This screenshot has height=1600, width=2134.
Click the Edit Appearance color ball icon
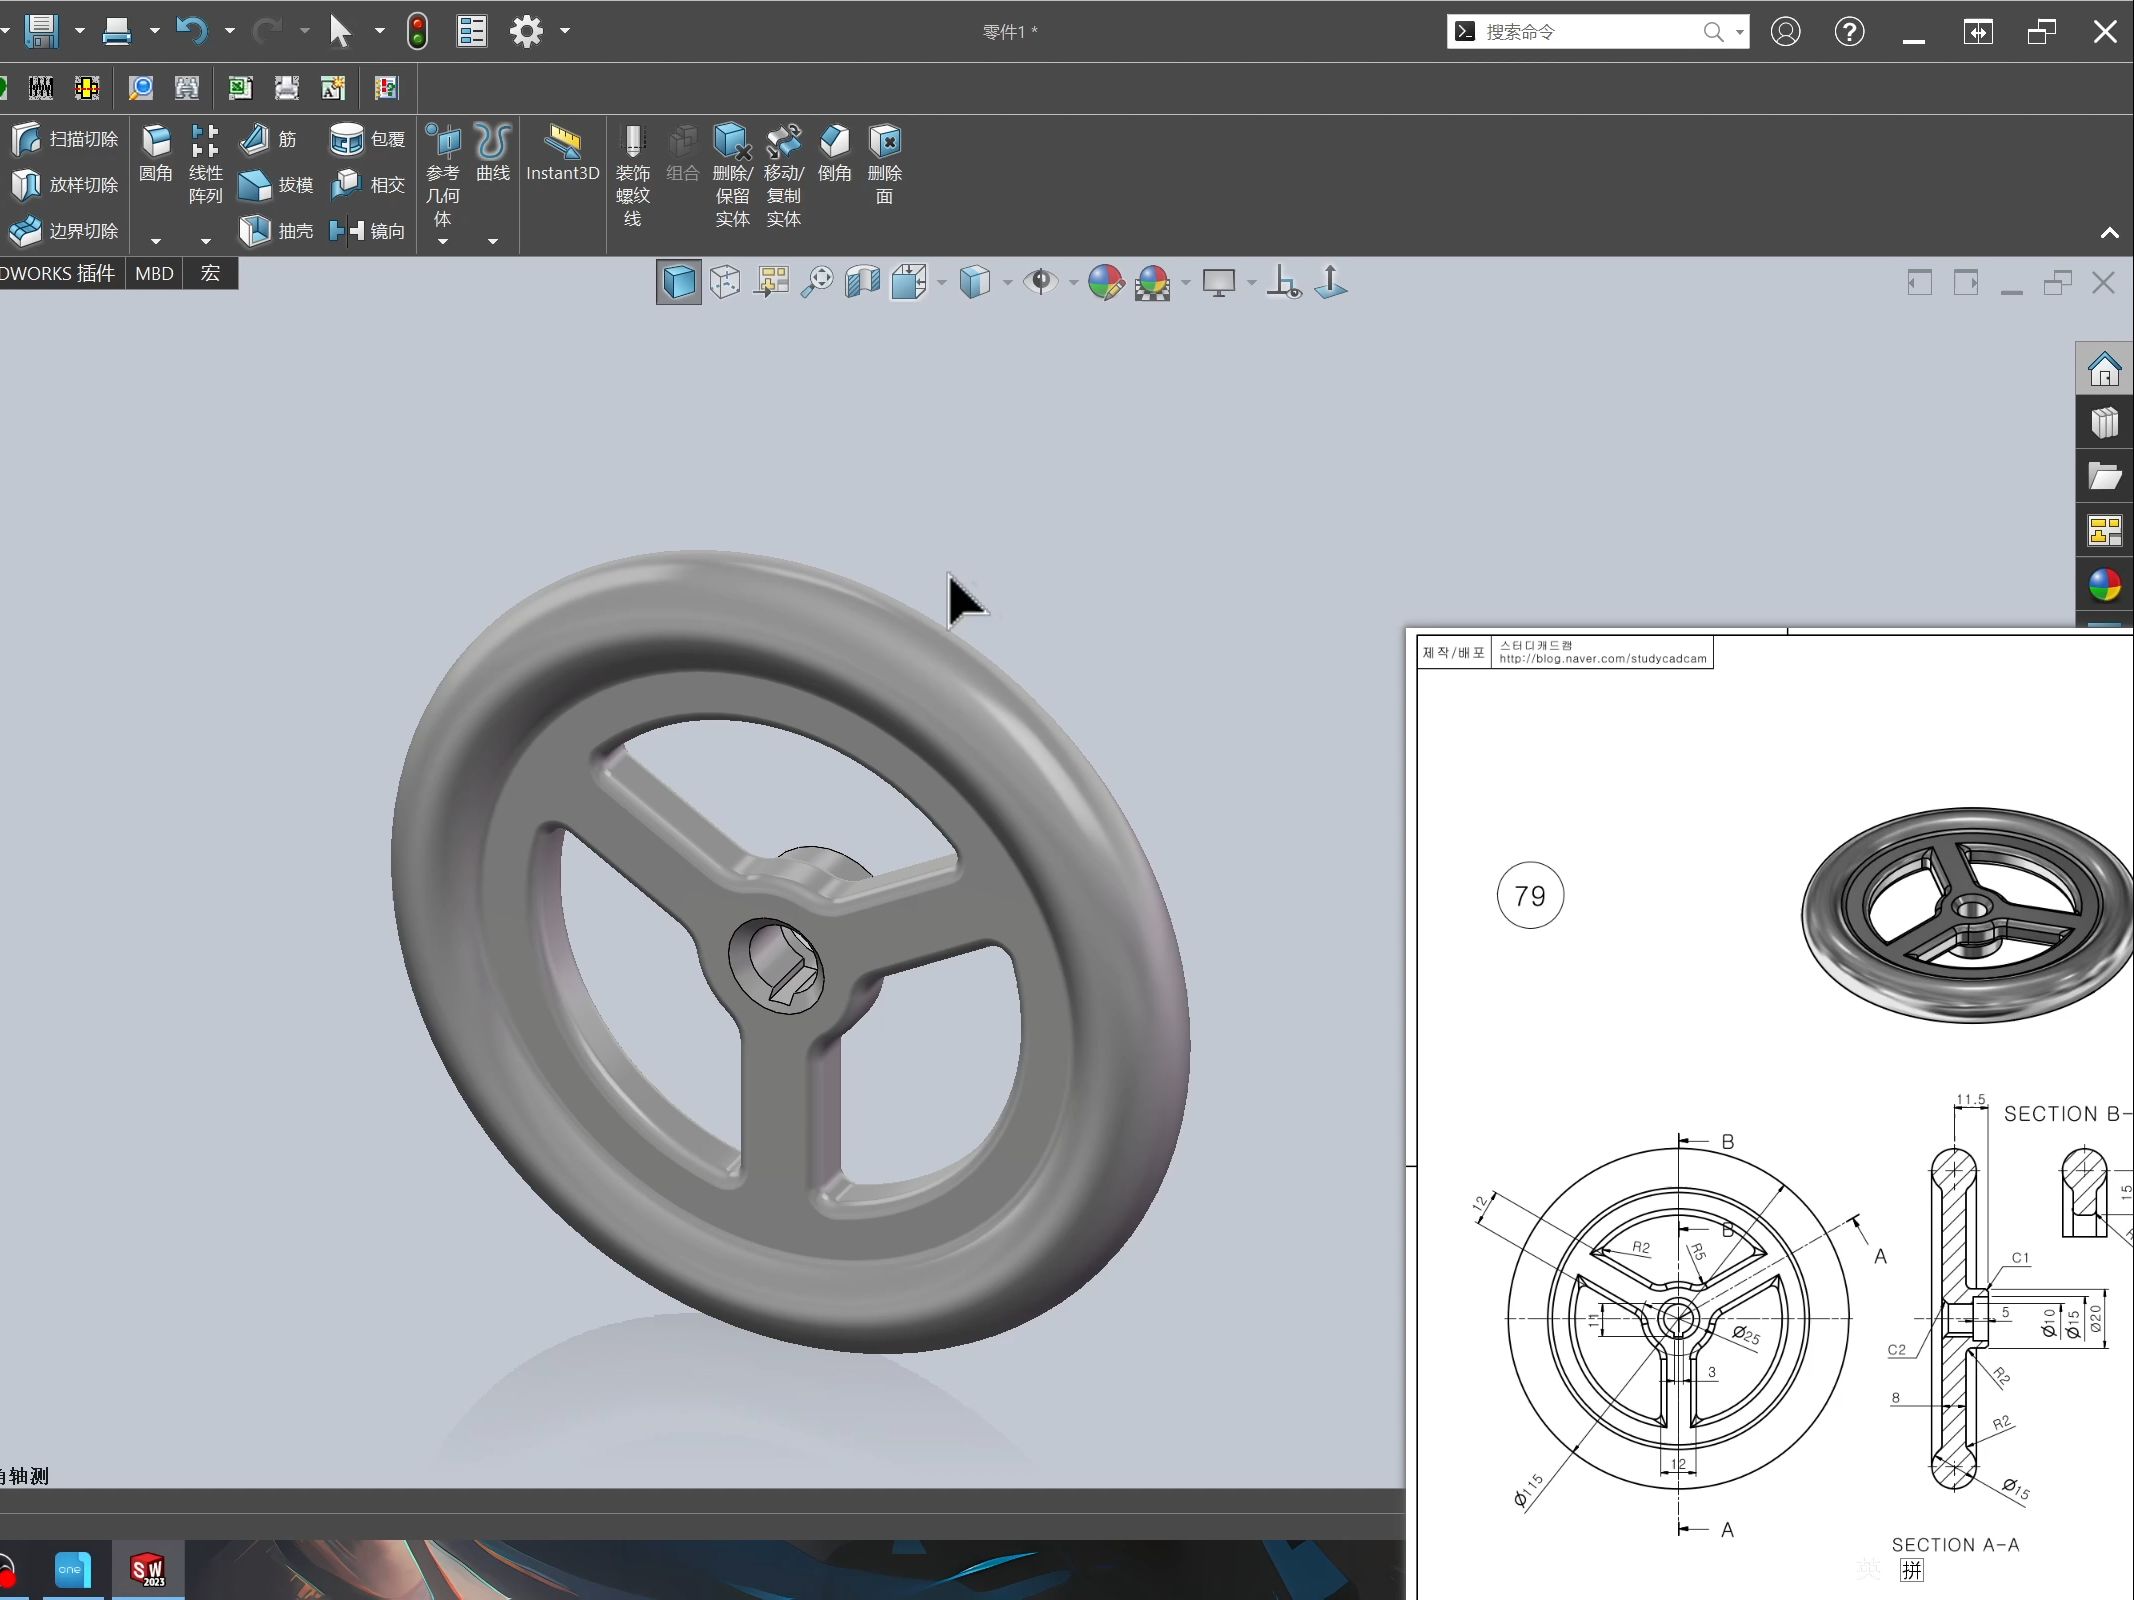click(x=1106, y=282)
